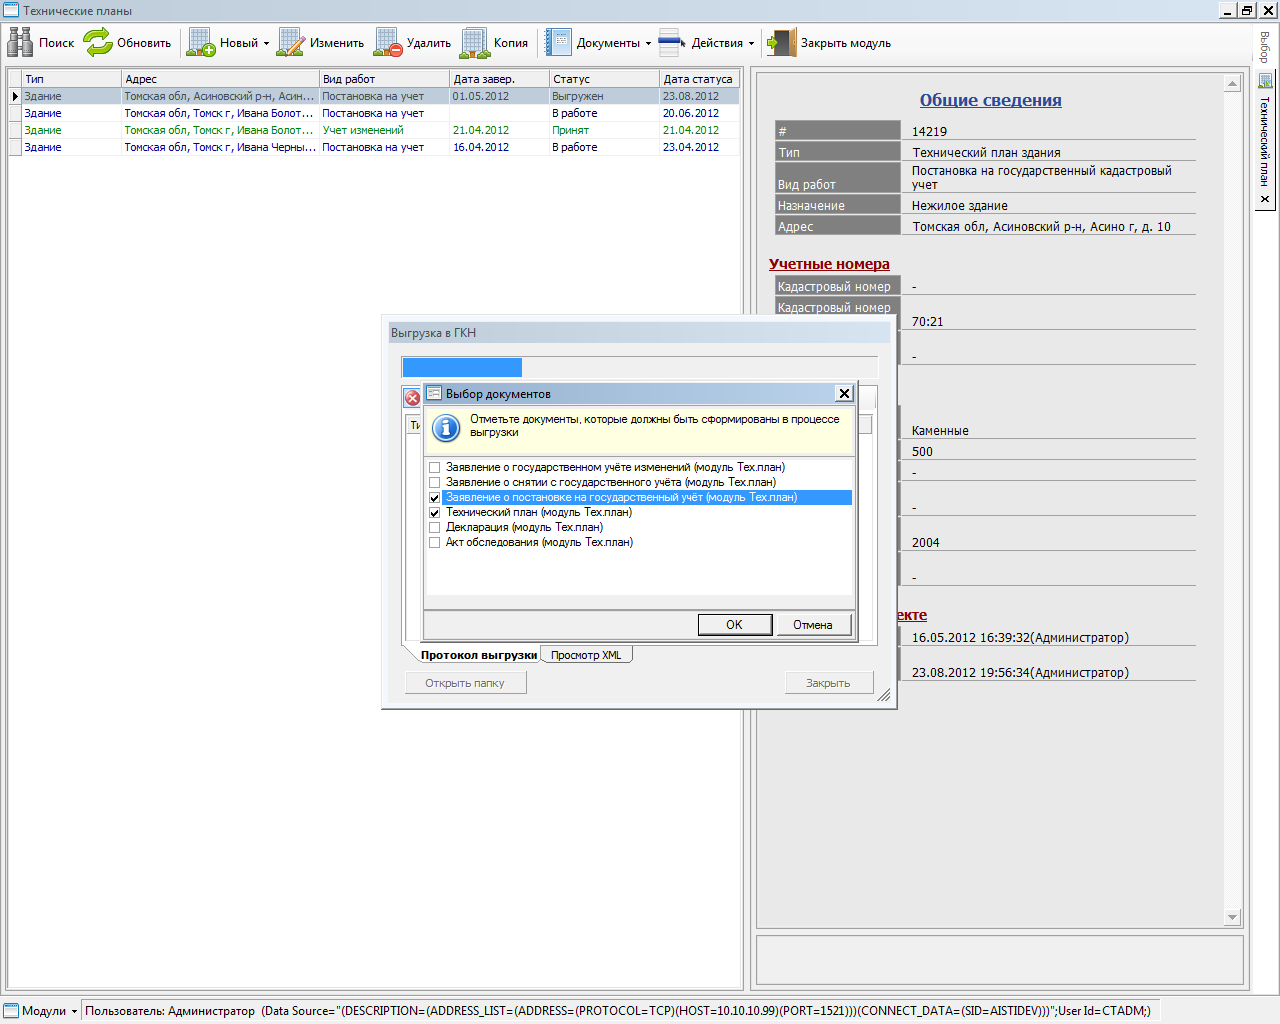
Task: Click the red error icon in export dialog
Action: pos(412,398)
